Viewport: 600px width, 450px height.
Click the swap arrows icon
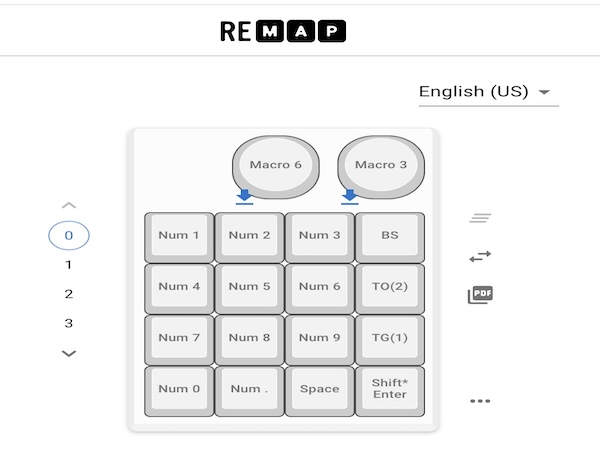coord(481,257)
